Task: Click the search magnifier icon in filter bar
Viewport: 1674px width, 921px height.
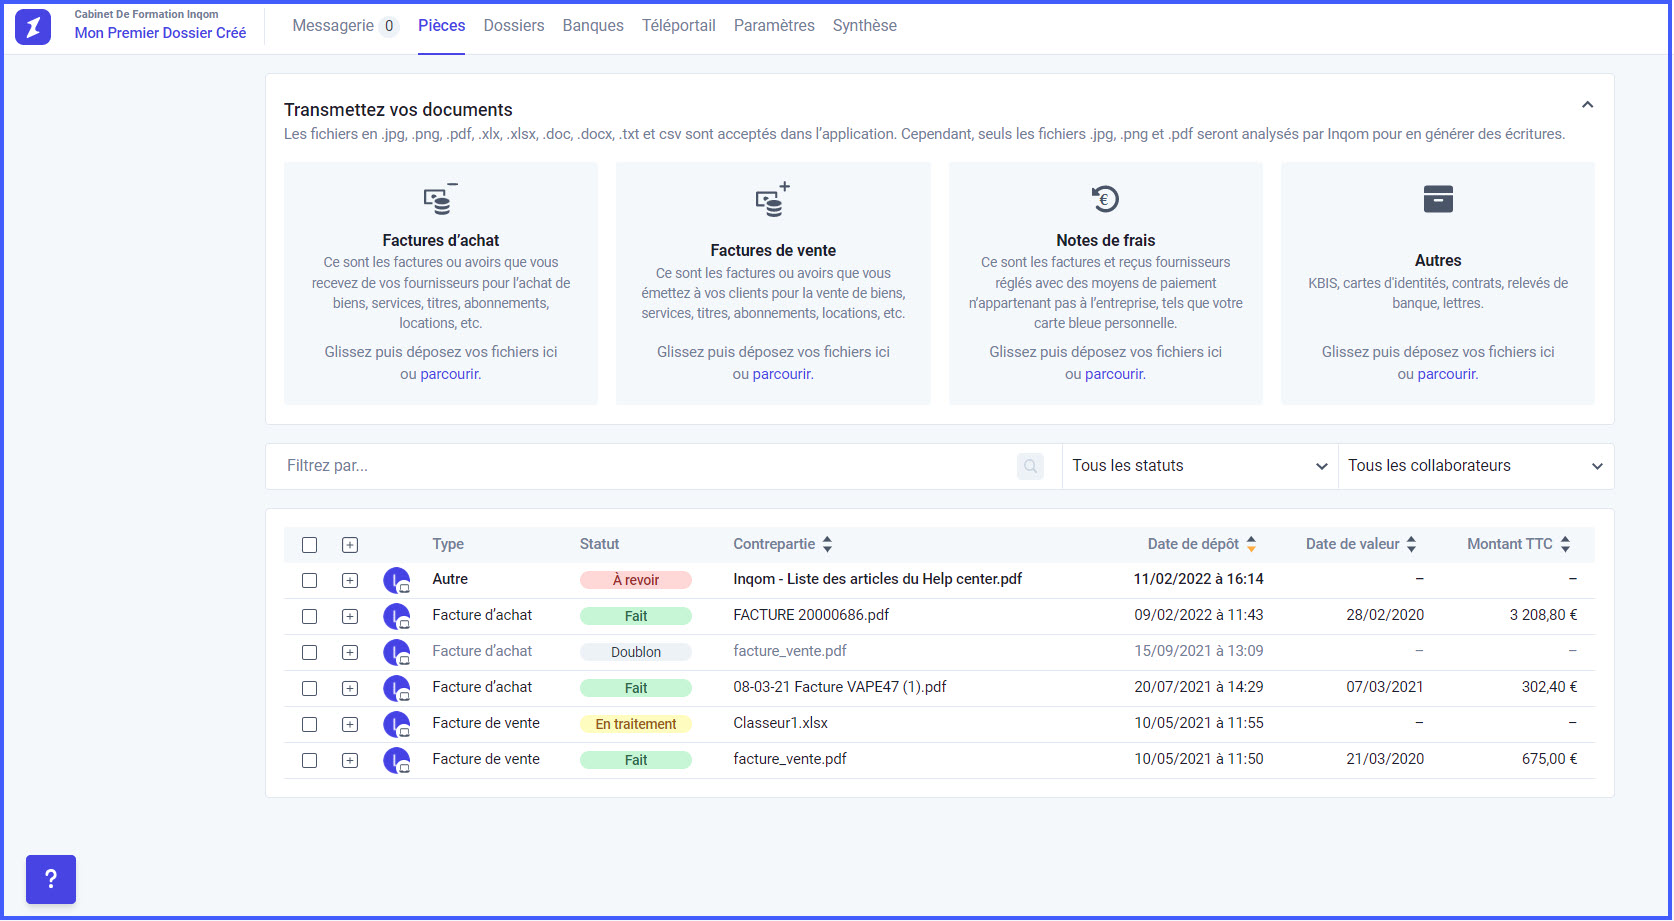Action: (1030, 466)
